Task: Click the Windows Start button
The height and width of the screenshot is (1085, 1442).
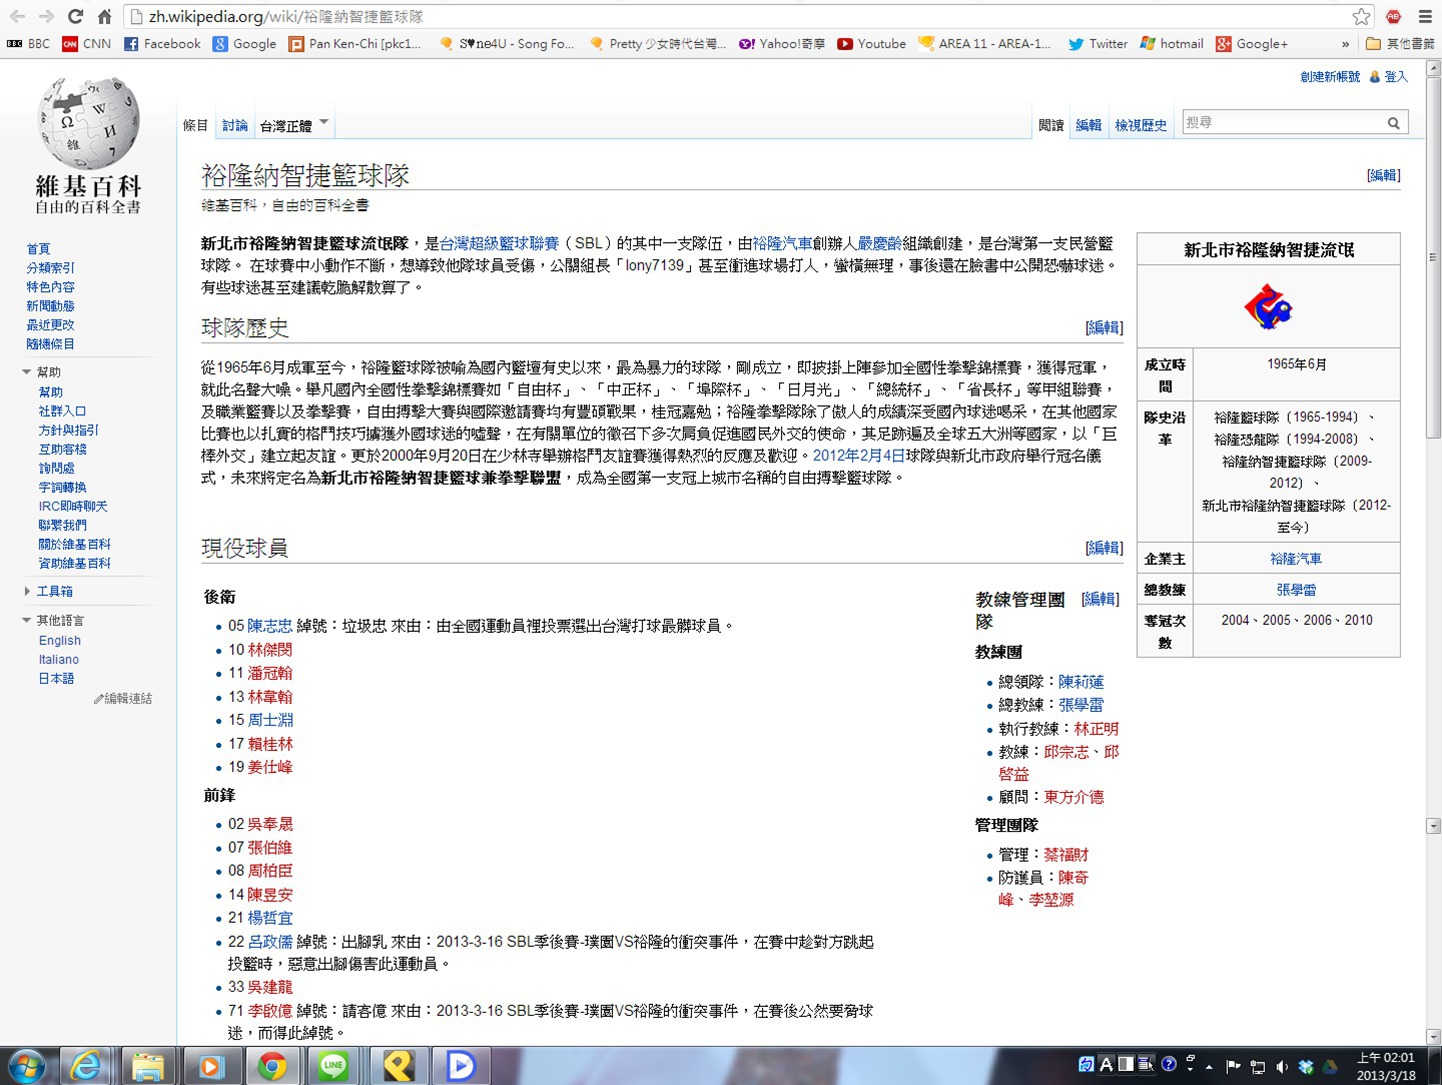Action: tap(27, 1066)
